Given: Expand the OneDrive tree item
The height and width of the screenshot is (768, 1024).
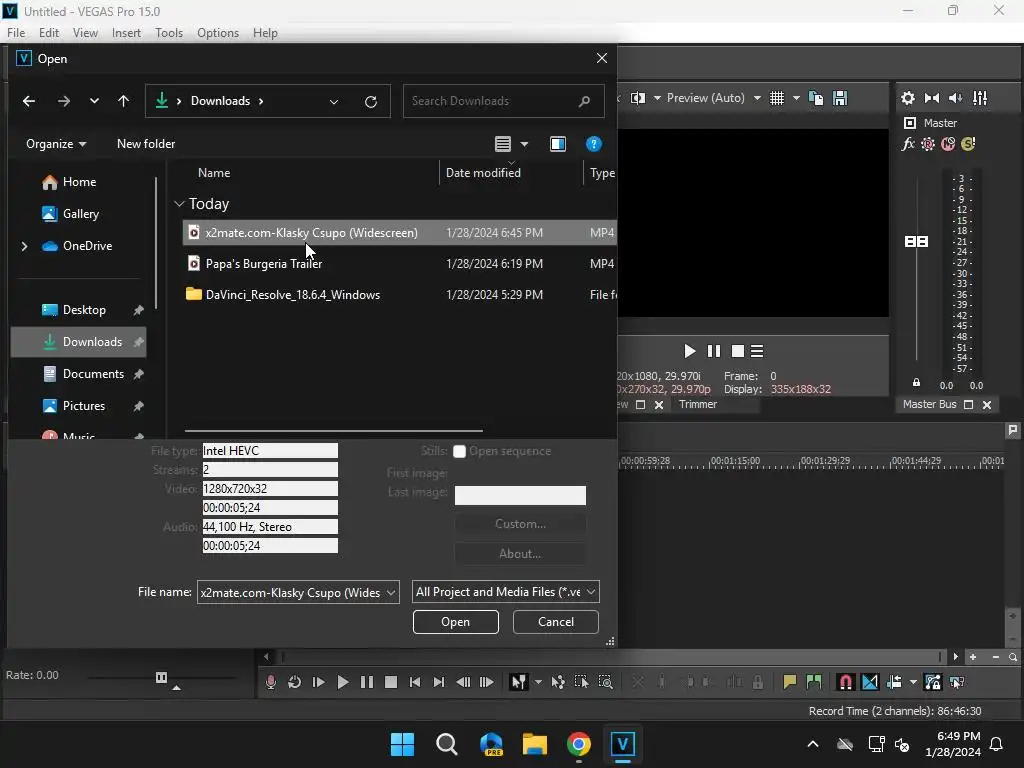Looking at the screenshot, I should tap(24, 246).
